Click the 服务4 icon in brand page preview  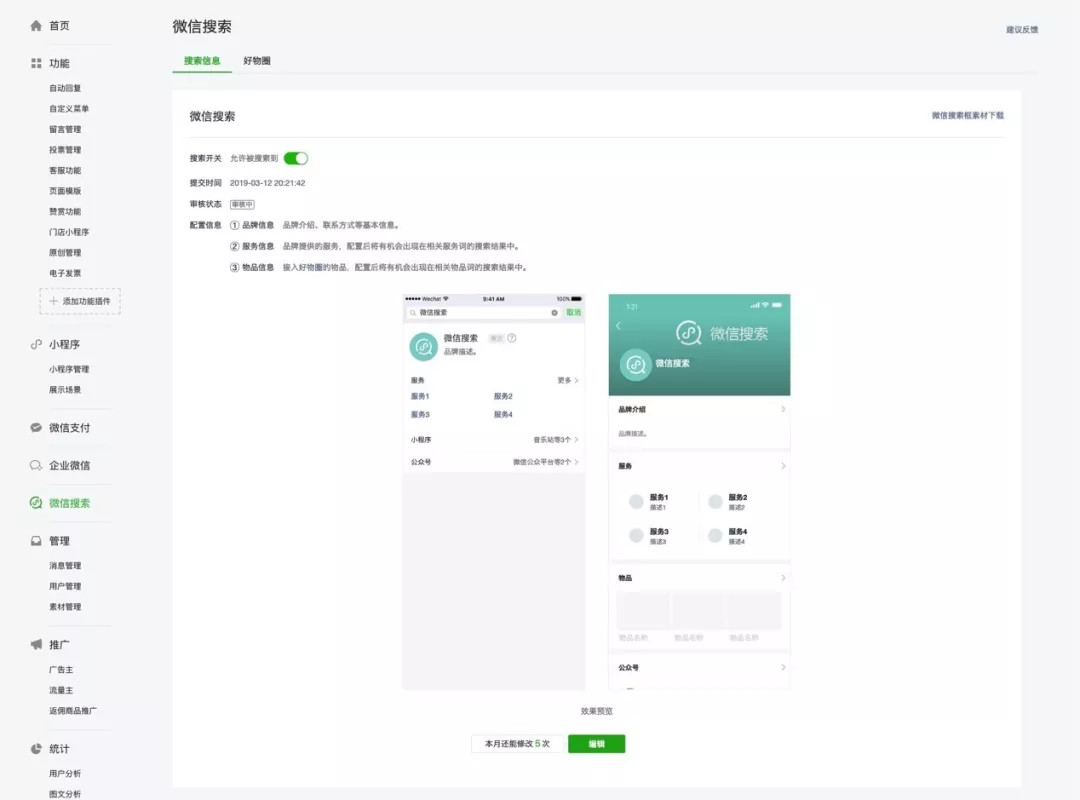(716, 535)
